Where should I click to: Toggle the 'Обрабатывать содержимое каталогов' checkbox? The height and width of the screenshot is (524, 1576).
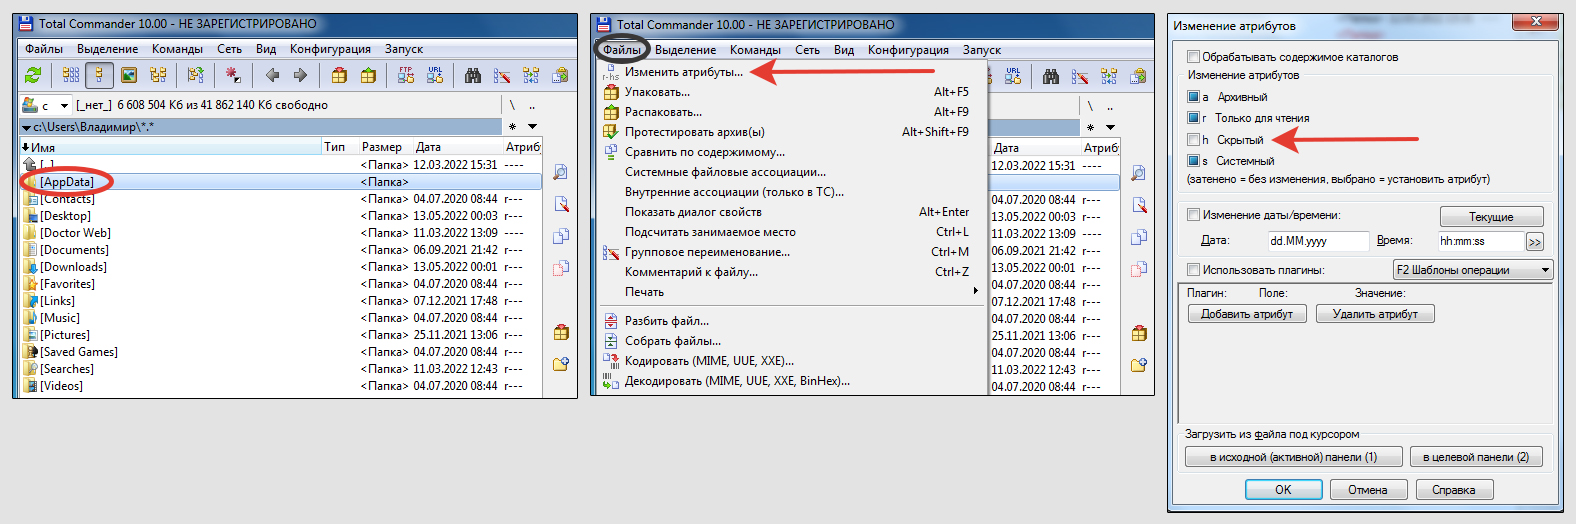[1193, 57]
